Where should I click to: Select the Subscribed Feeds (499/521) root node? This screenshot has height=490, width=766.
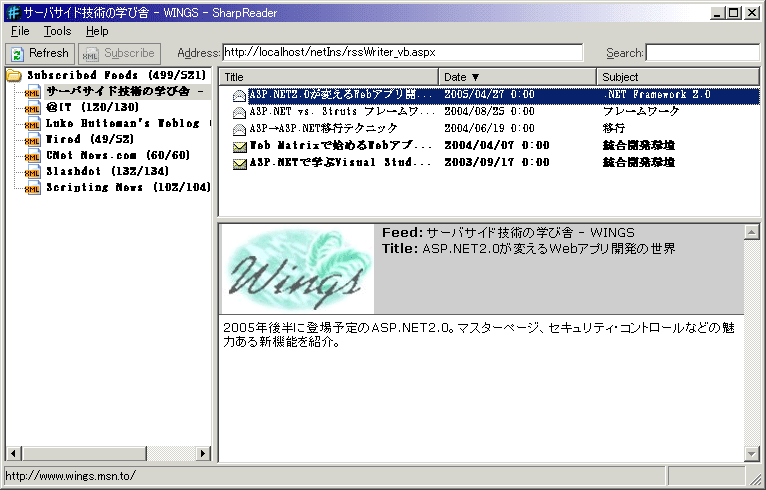click(117, 75)
